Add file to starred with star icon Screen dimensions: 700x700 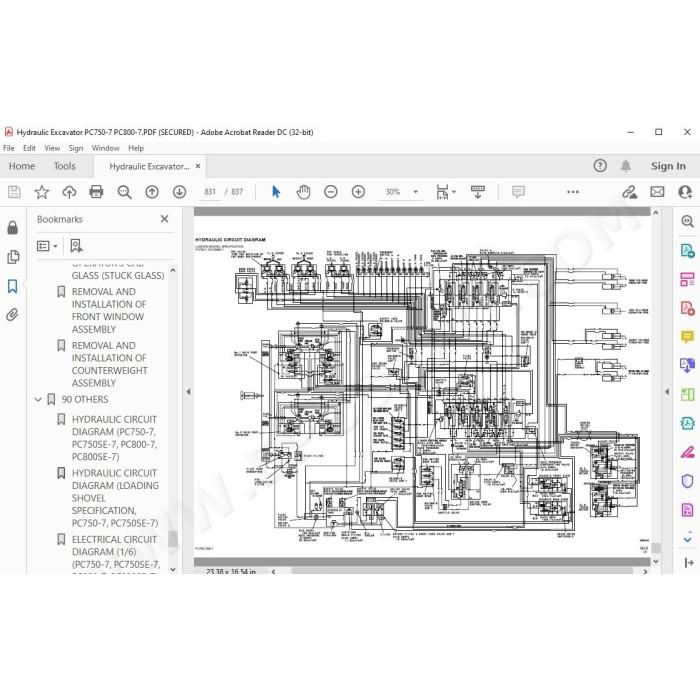pyautogui.click(x=42, y=192)
